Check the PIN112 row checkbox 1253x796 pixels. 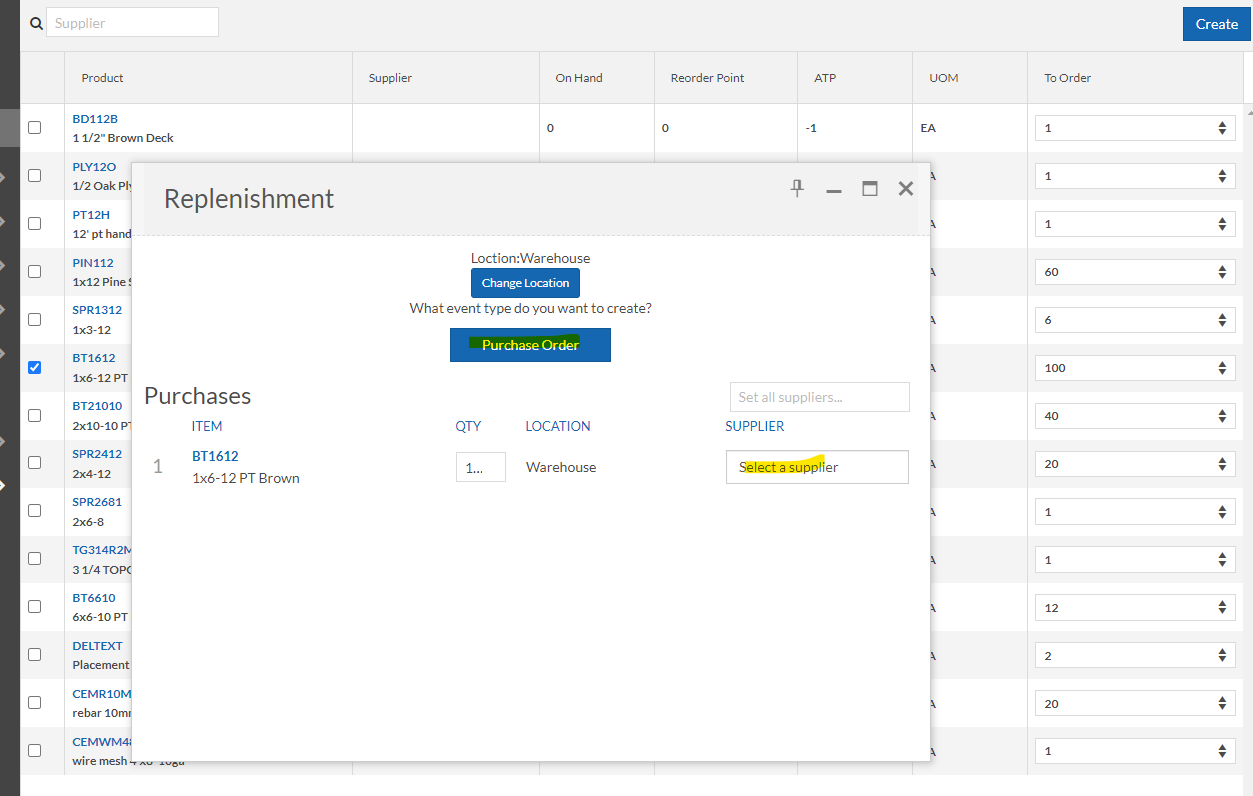(x=35, y=271)
